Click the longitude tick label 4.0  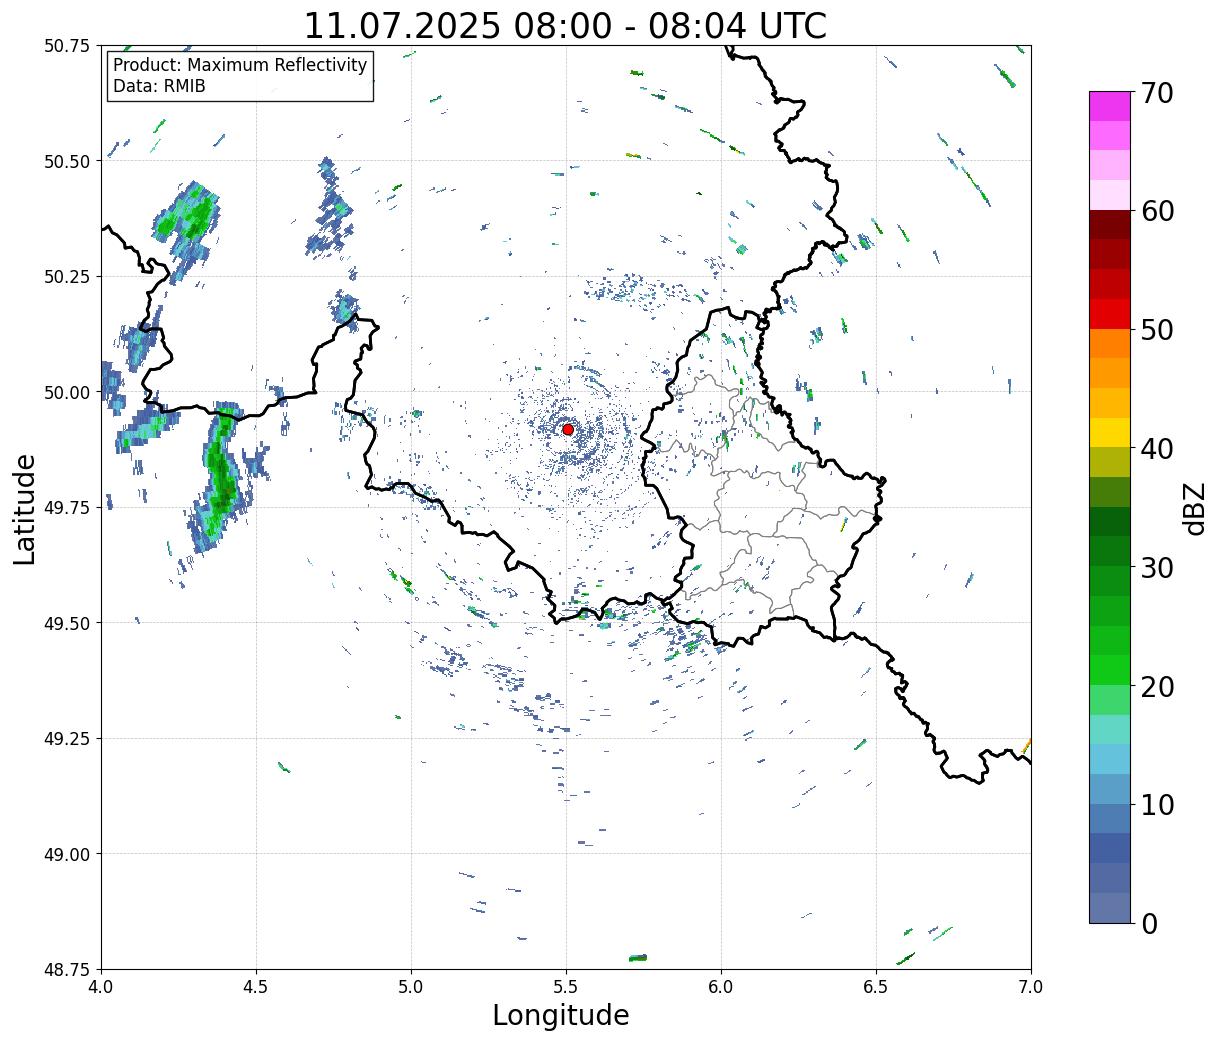click(x=101, y=987)
